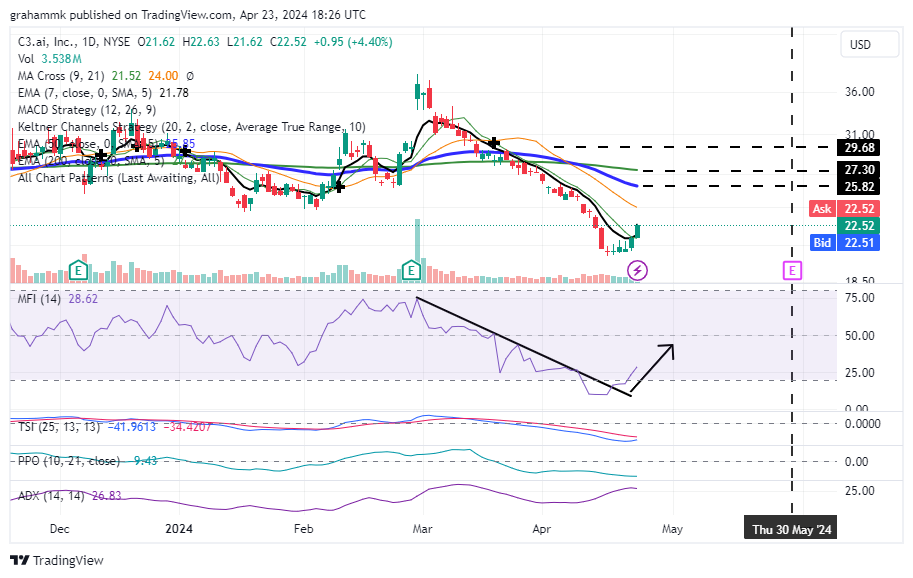This screenshot has width=913, height=578.
Task: Click the TradingView logo at bottom
Action: click(57, 561)
